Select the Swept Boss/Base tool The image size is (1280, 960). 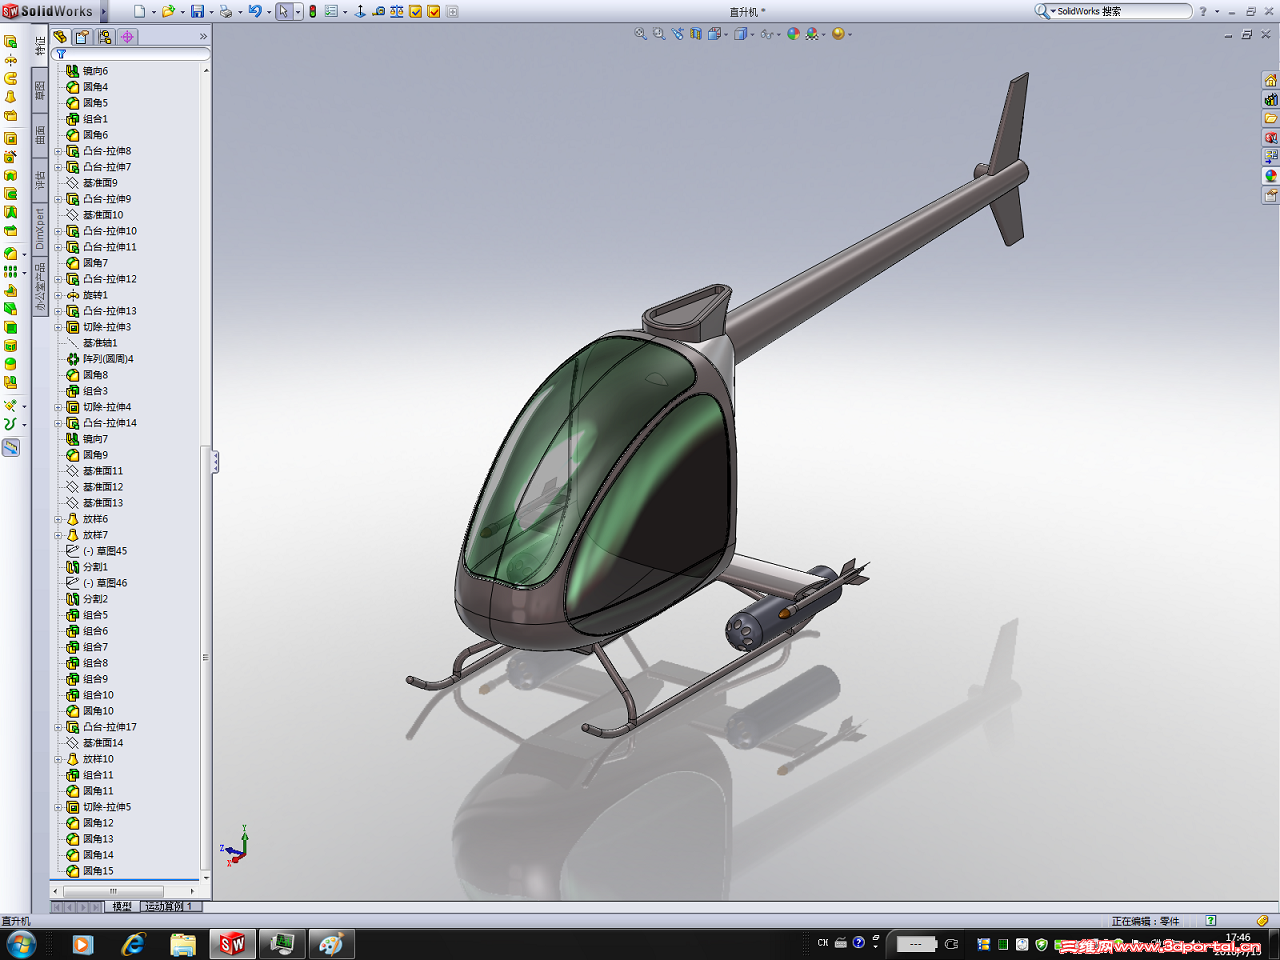[x=10, y=78]
